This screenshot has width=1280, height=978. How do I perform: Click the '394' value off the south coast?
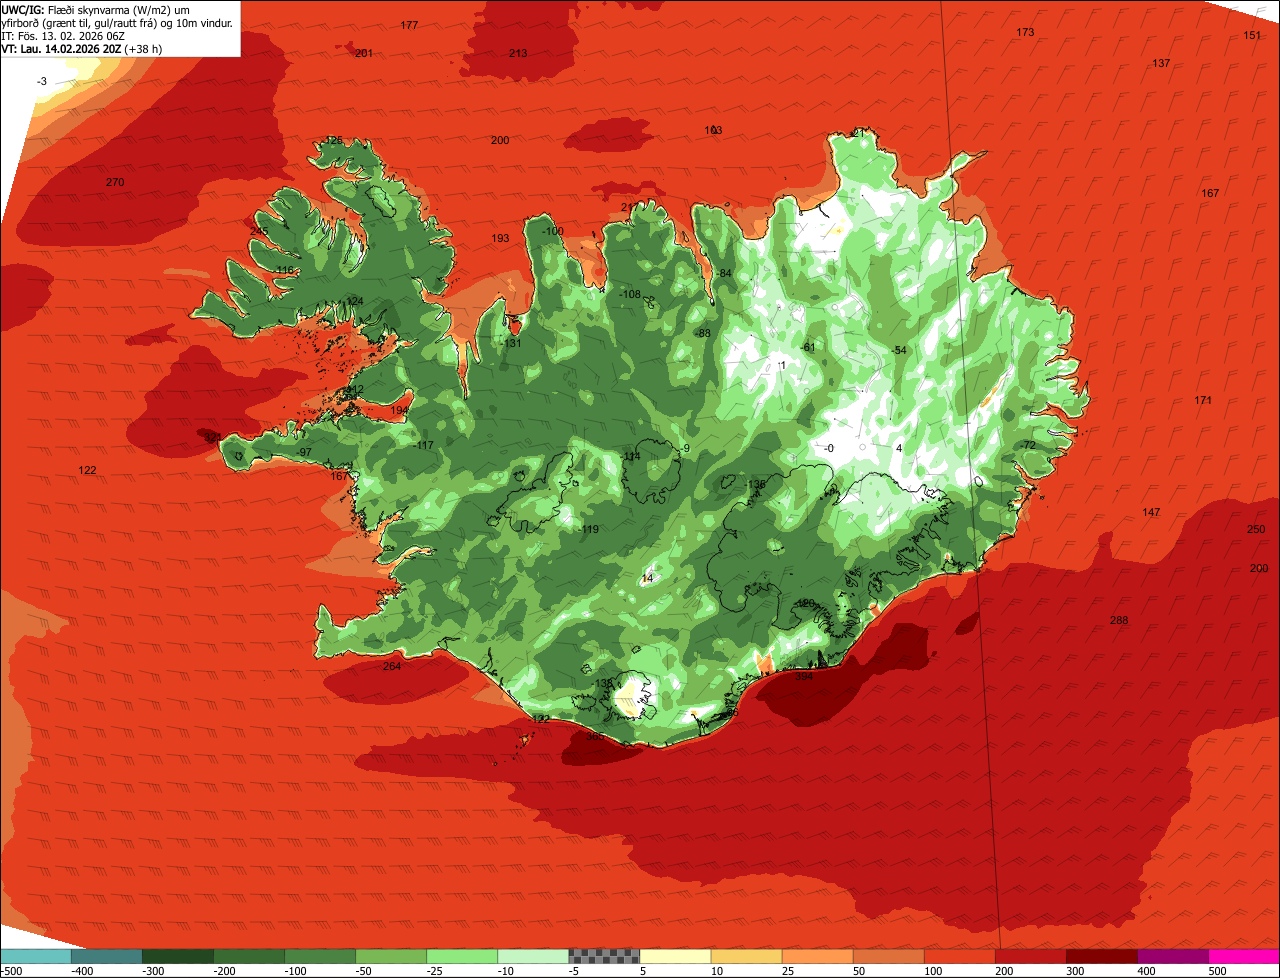(x=804, y=676)
